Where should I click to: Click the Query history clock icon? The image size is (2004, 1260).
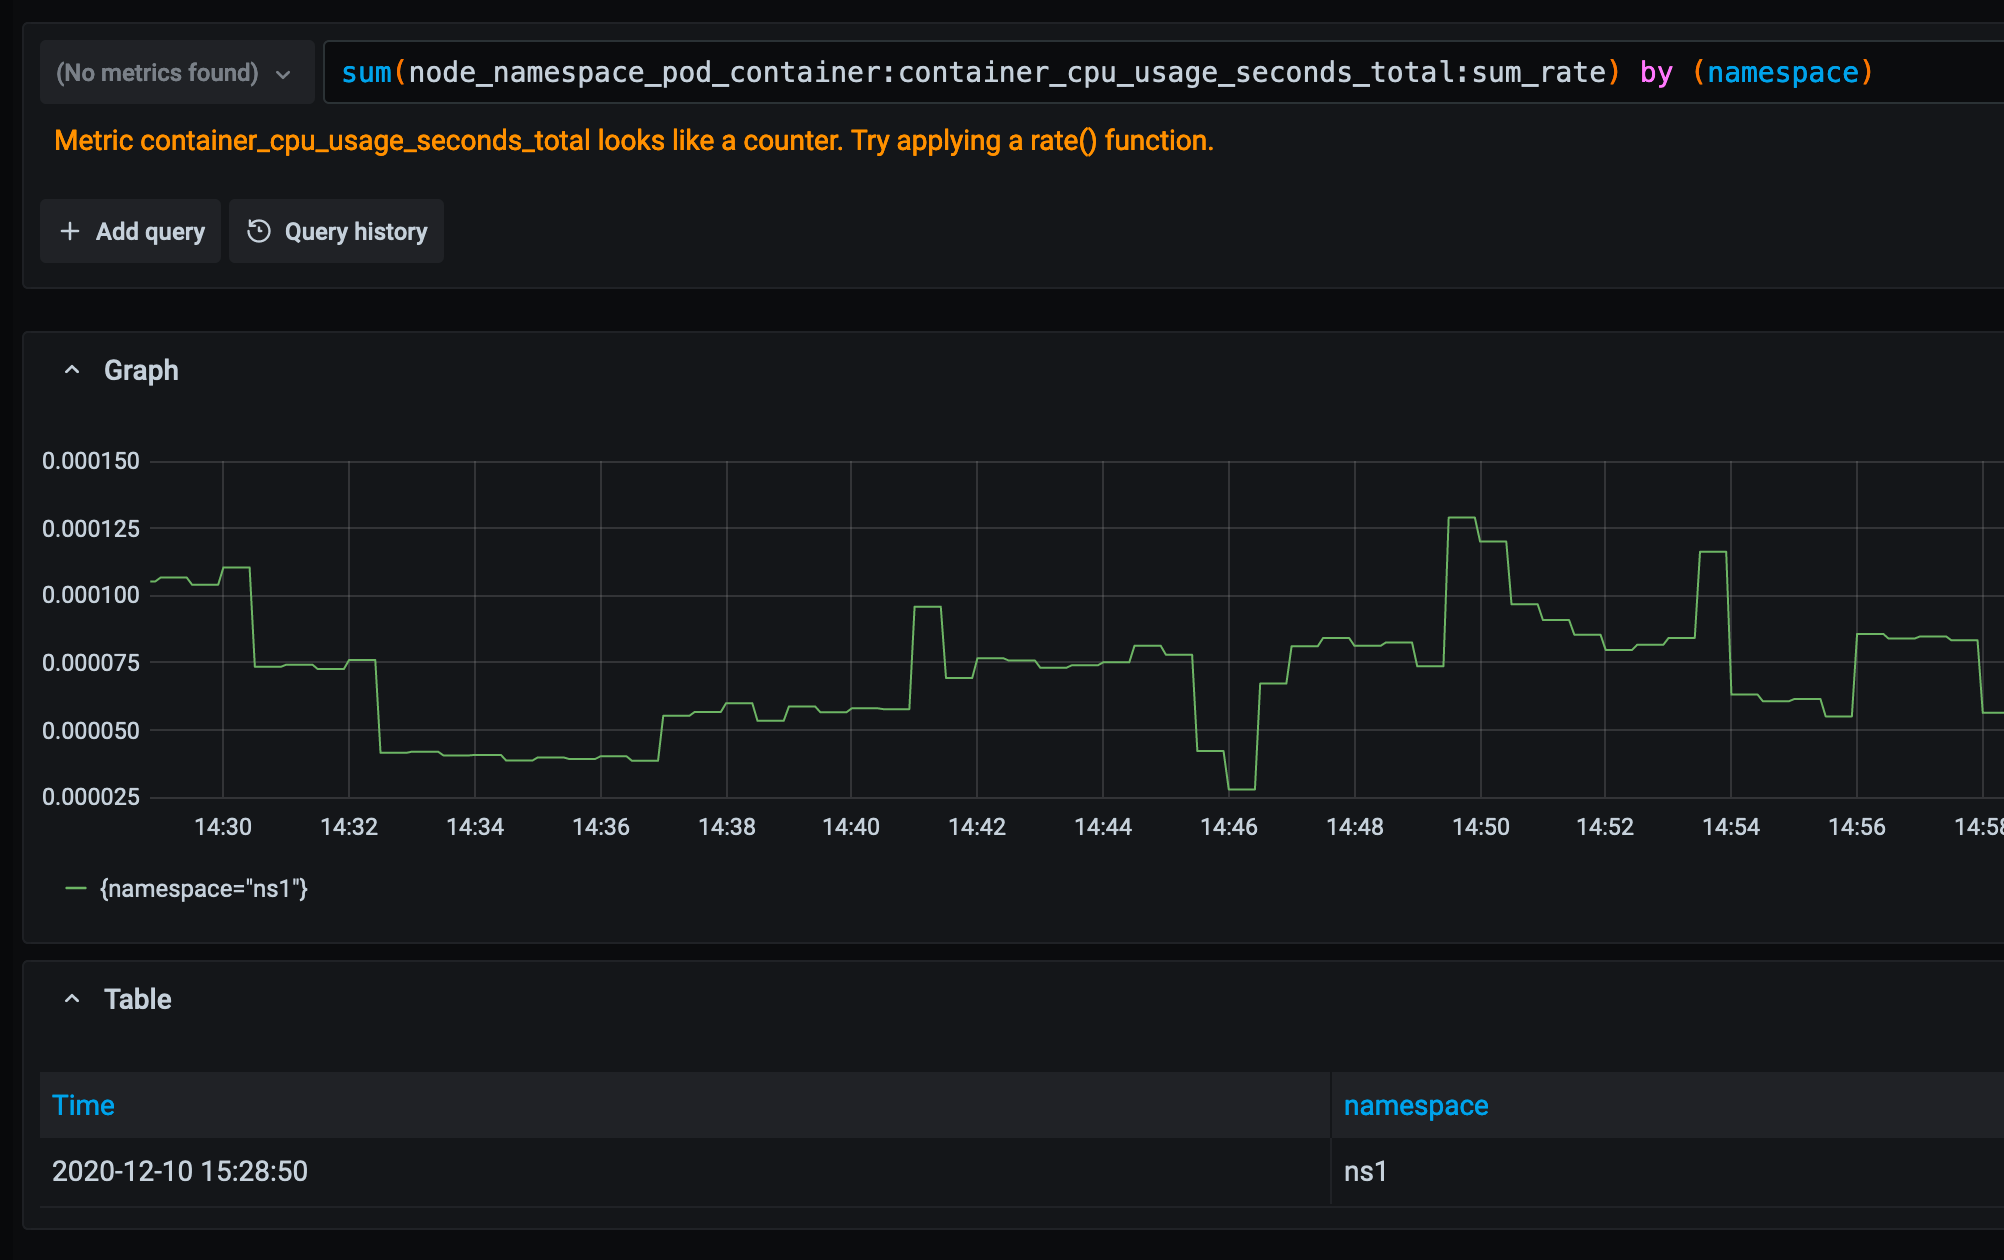point(259,231)
